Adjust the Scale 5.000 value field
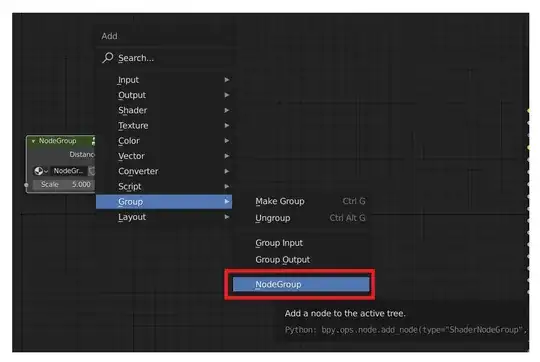This screenshot has height=362, width=540. point(64,185)
